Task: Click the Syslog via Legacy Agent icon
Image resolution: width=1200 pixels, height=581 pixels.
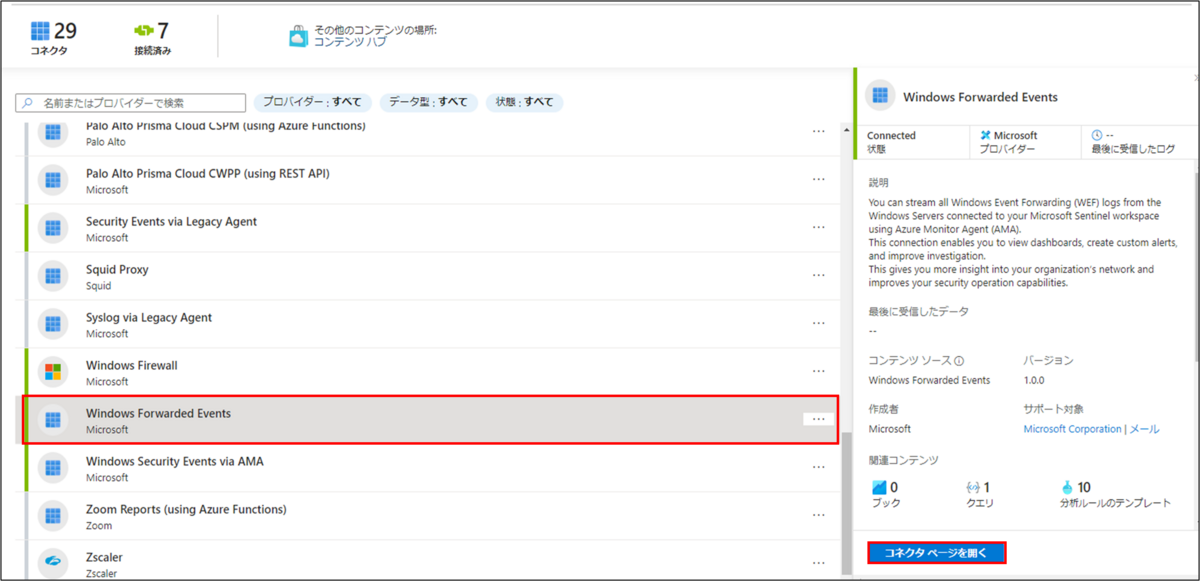Action: click(x=52, y=324)
